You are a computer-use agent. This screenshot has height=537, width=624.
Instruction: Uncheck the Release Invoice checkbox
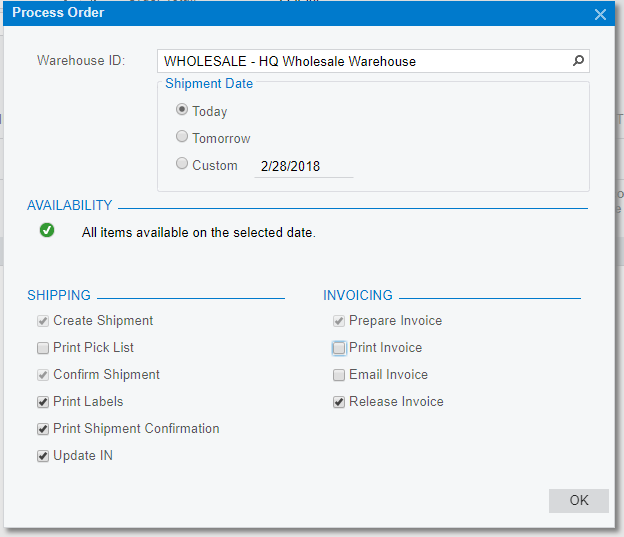click(340, 402)
